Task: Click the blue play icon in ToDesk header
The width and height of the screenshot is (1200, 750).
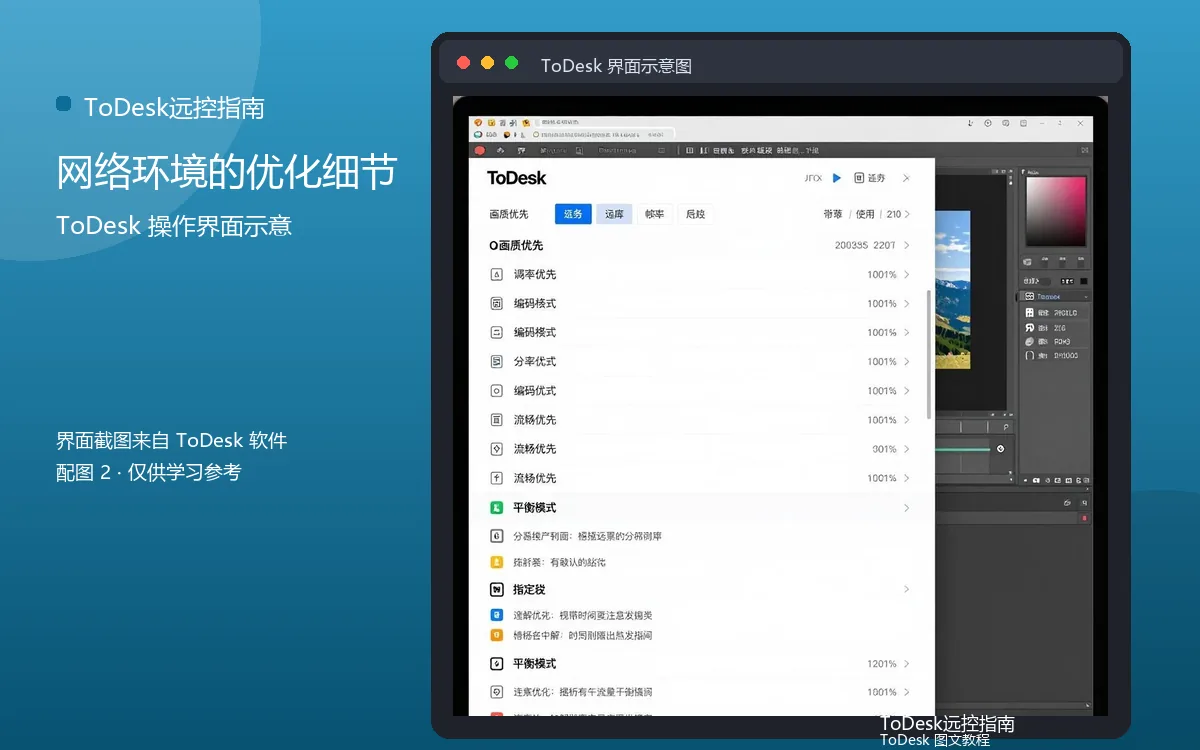Action: tap(837, 178)
